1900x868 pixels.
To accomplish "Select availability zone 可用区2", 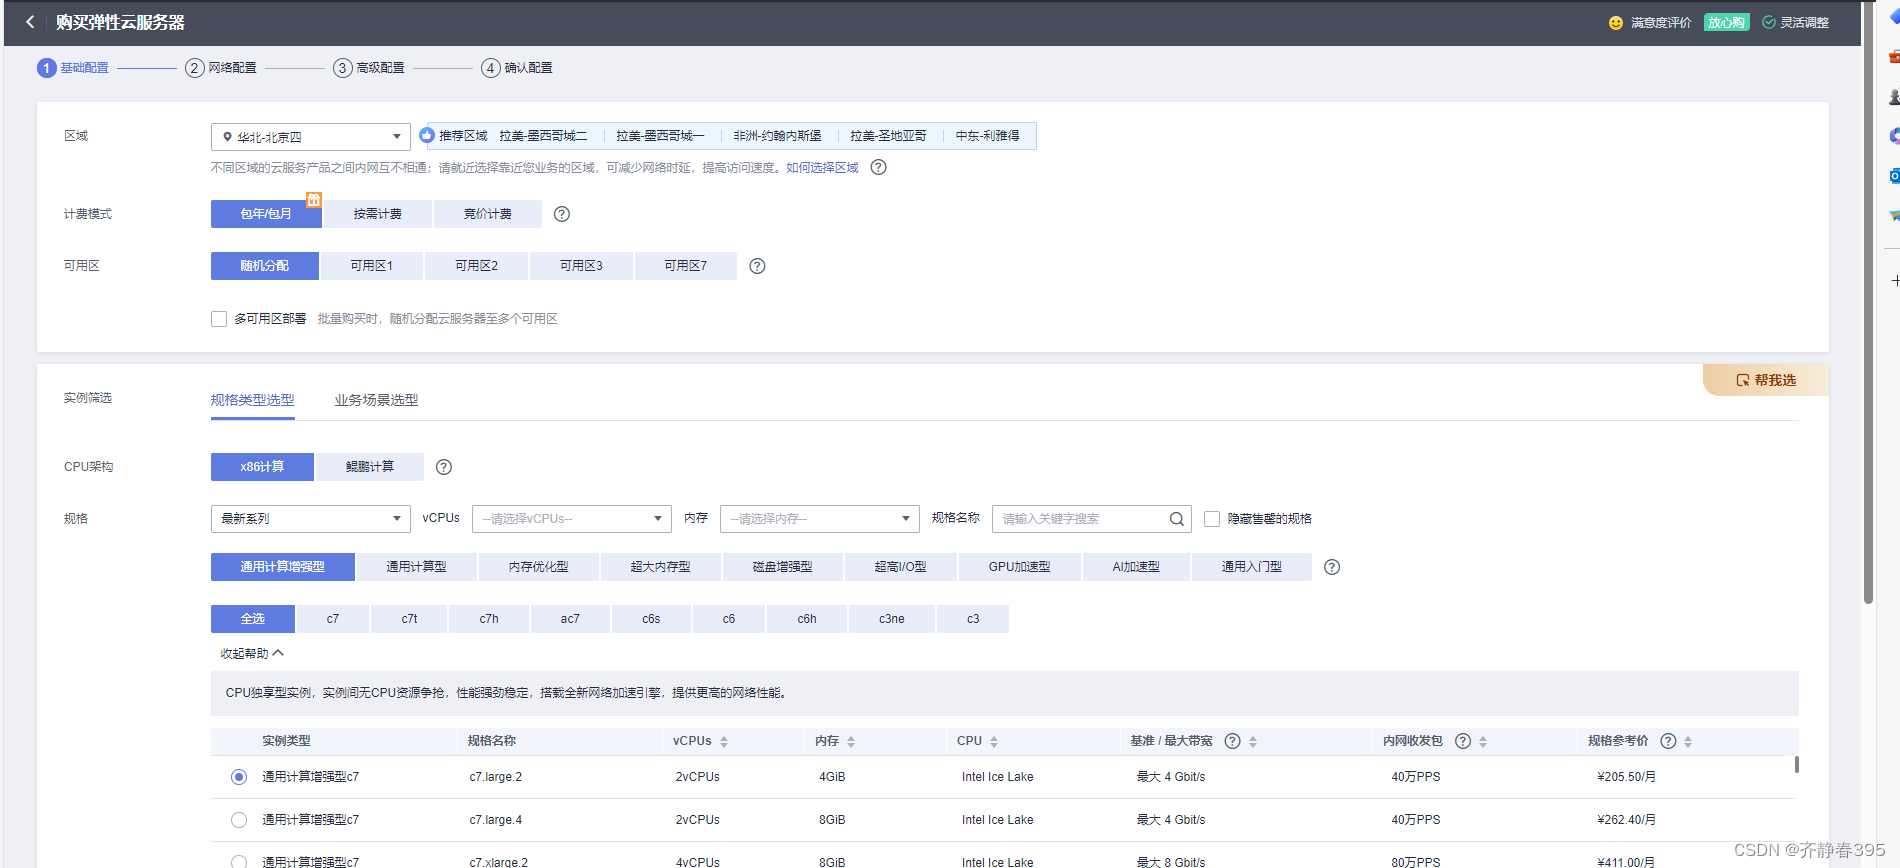I will 477,266.
